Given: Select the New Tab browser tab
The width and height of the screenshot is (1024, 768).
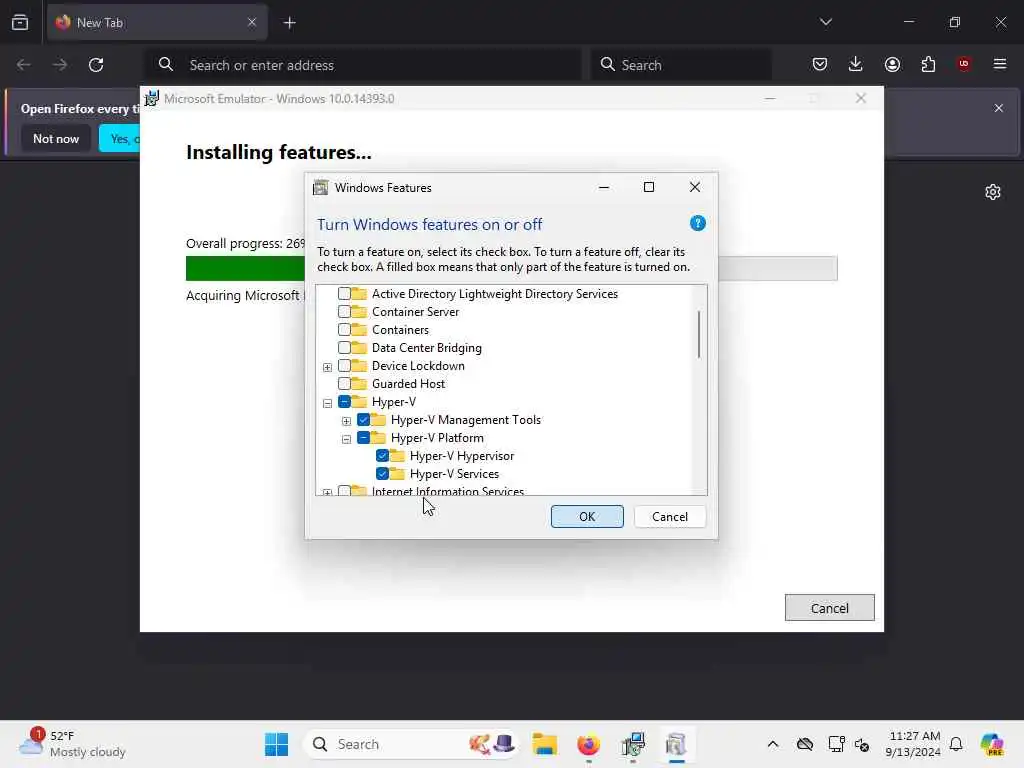Looking at the screenshot, I should 157,22.
